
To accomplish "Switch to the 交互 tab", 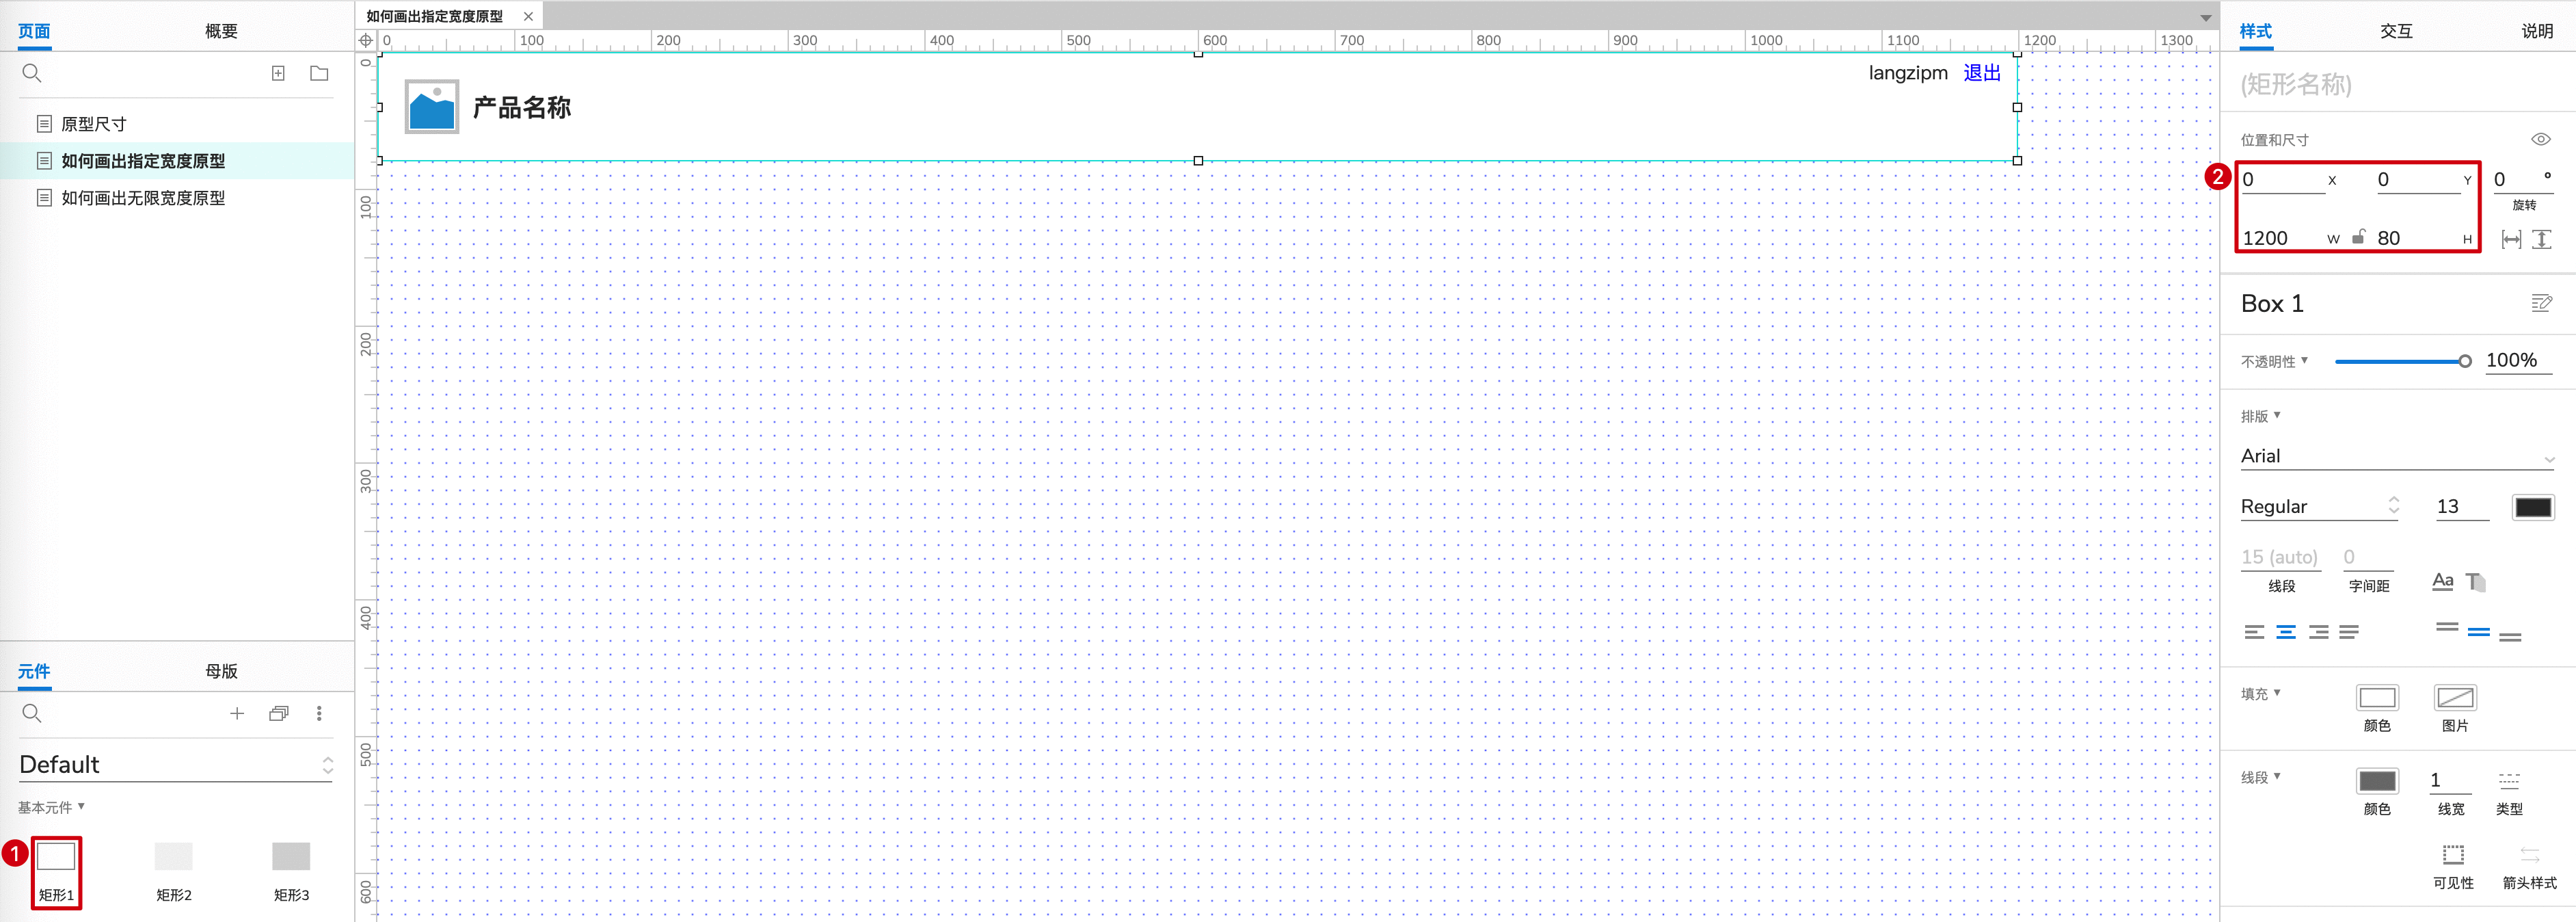I will point(2396,31).
